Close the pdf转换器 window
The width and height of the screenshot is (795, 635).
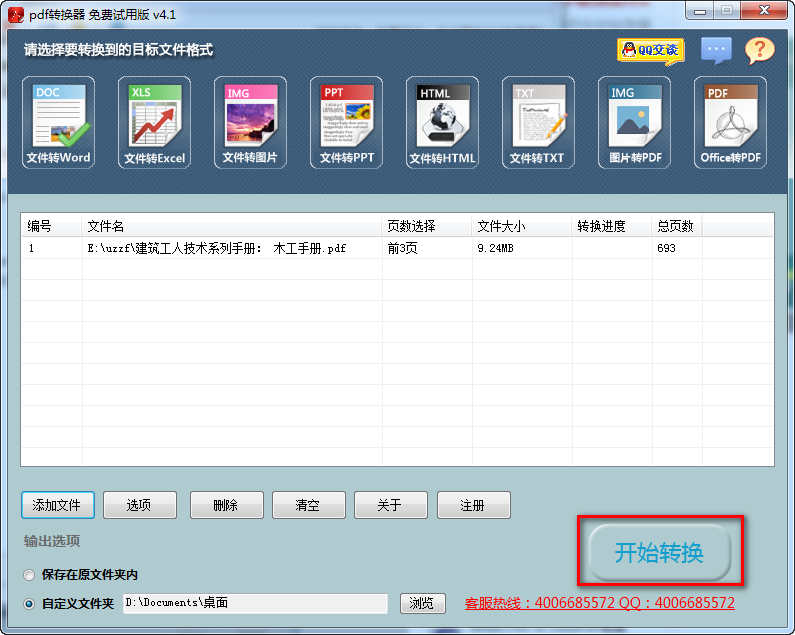click(764, 10)
